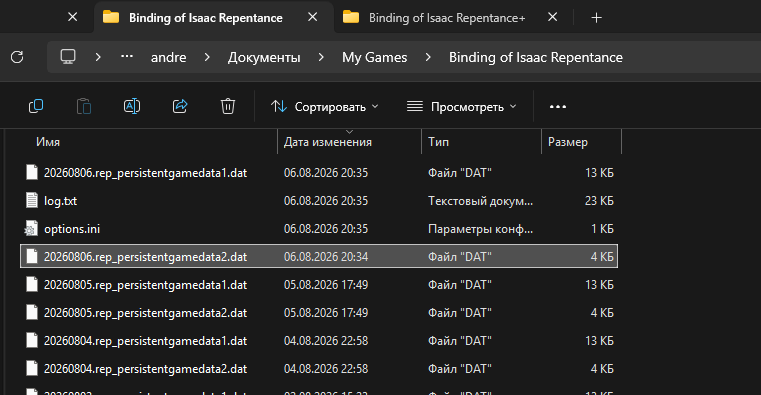Viewport: 761px width, 395px height.
Task: Refresh the current folder view
Action: pyautogui.click(x=17, y=57)
